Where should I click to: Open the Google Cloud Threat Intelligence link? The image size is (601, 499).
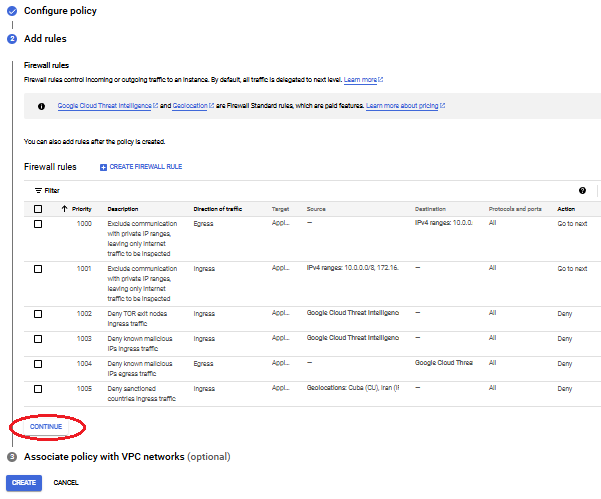(105, 106)
